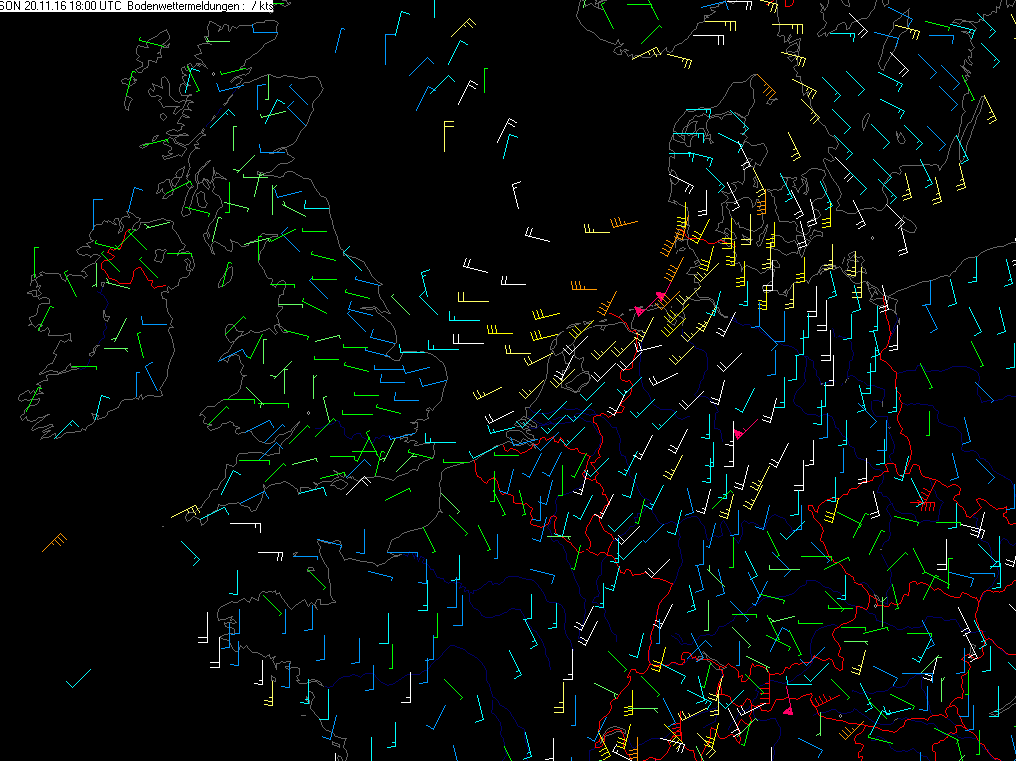Viewport: 1016px width, 761px height.
Task: Click the Isle of Man outline
Action: [x=226, y=275]
